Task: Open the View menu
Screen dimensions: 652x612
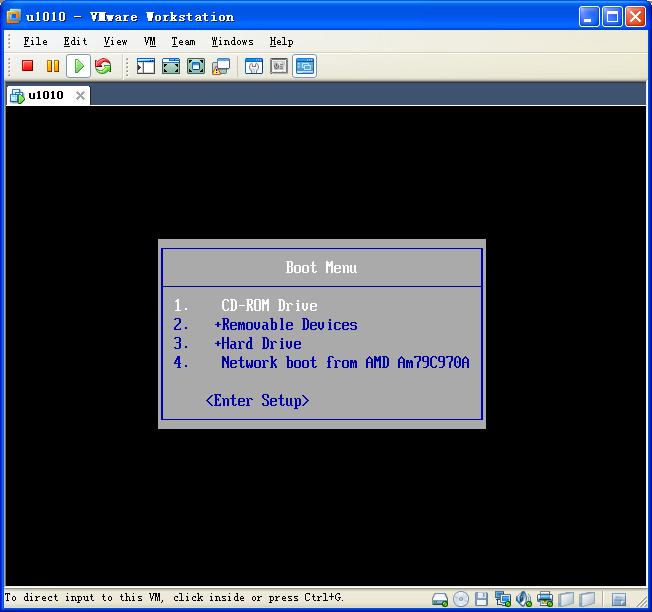Action: pos(115,42)
